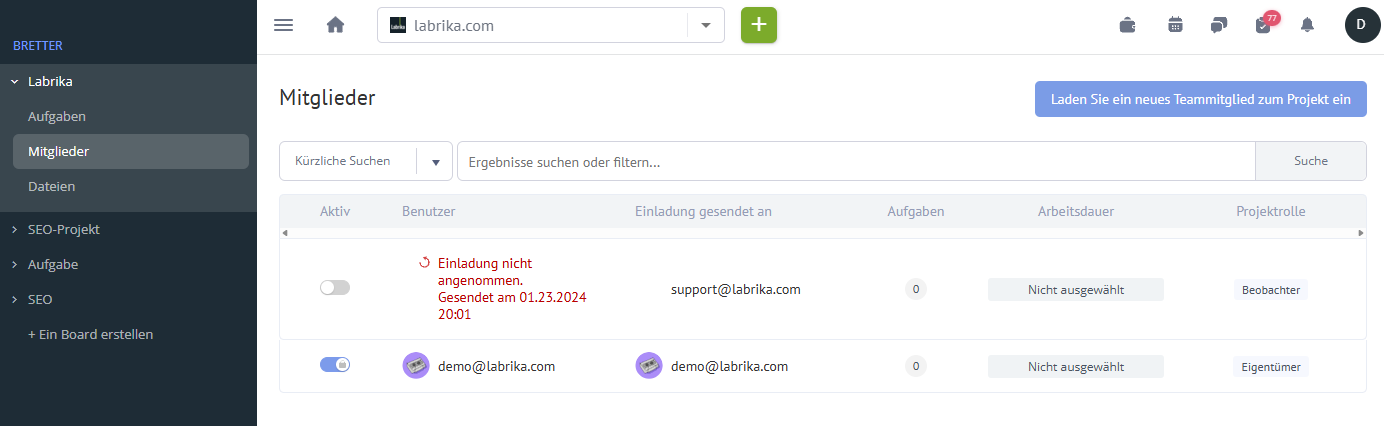
Task: Expand the labrika.com project dropdown
Action: [x=705, y=25]
